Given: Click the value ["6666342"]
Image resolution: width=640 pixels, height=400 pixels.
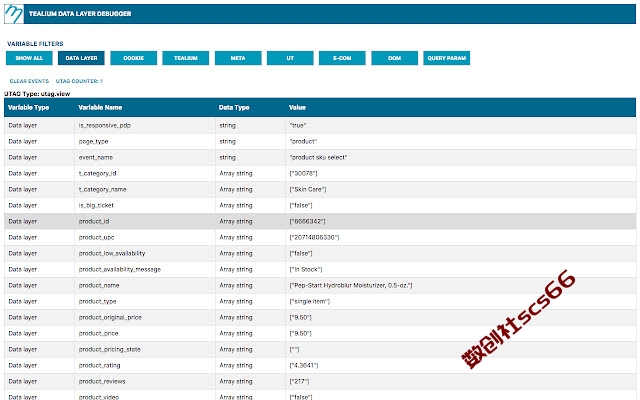Looking at the screenshot, I should [x=307, y=221].
